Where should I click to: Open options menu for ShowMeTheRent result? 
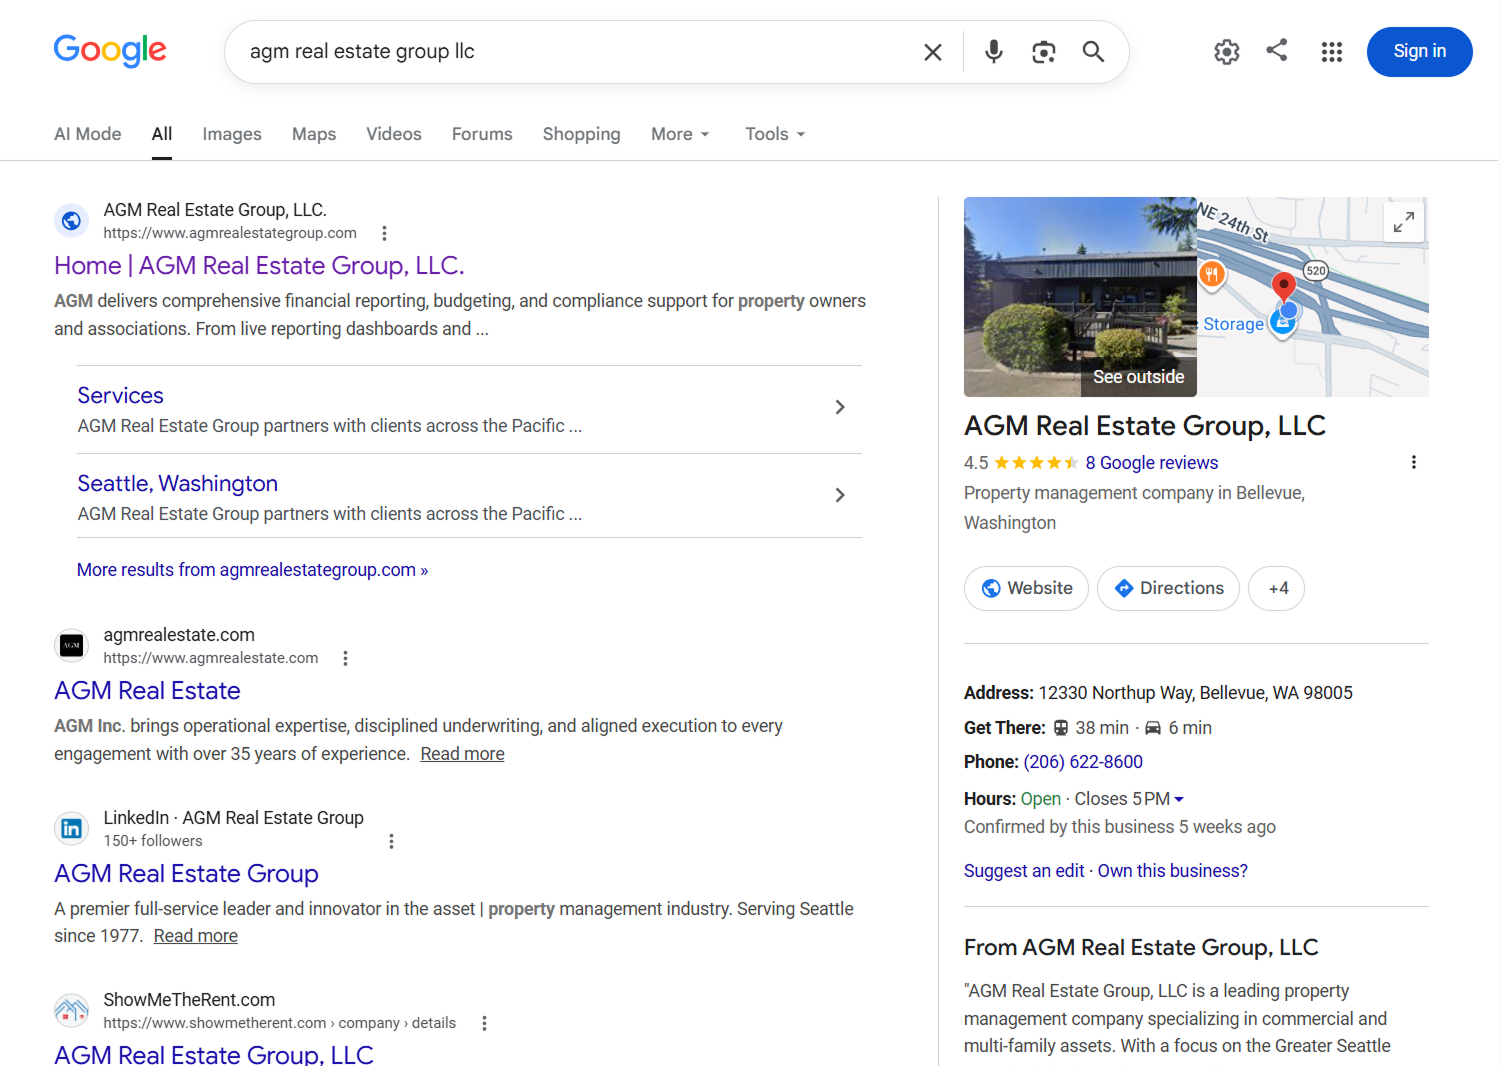484,1023
